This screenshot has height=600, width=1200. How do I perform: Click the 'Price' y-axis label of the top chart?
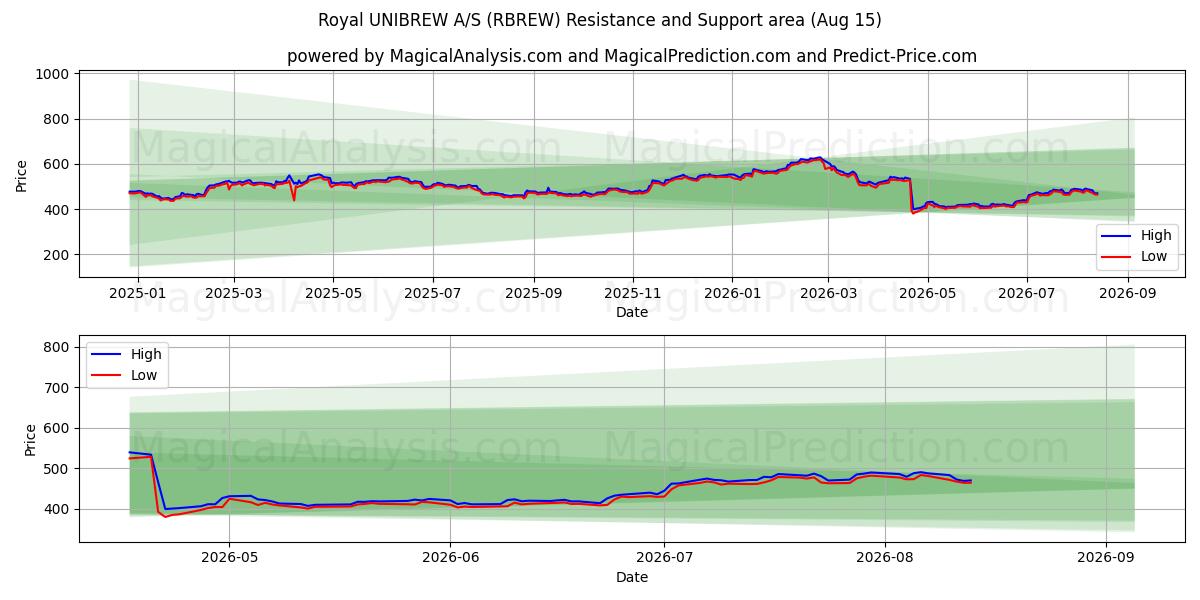coord(22,176)
